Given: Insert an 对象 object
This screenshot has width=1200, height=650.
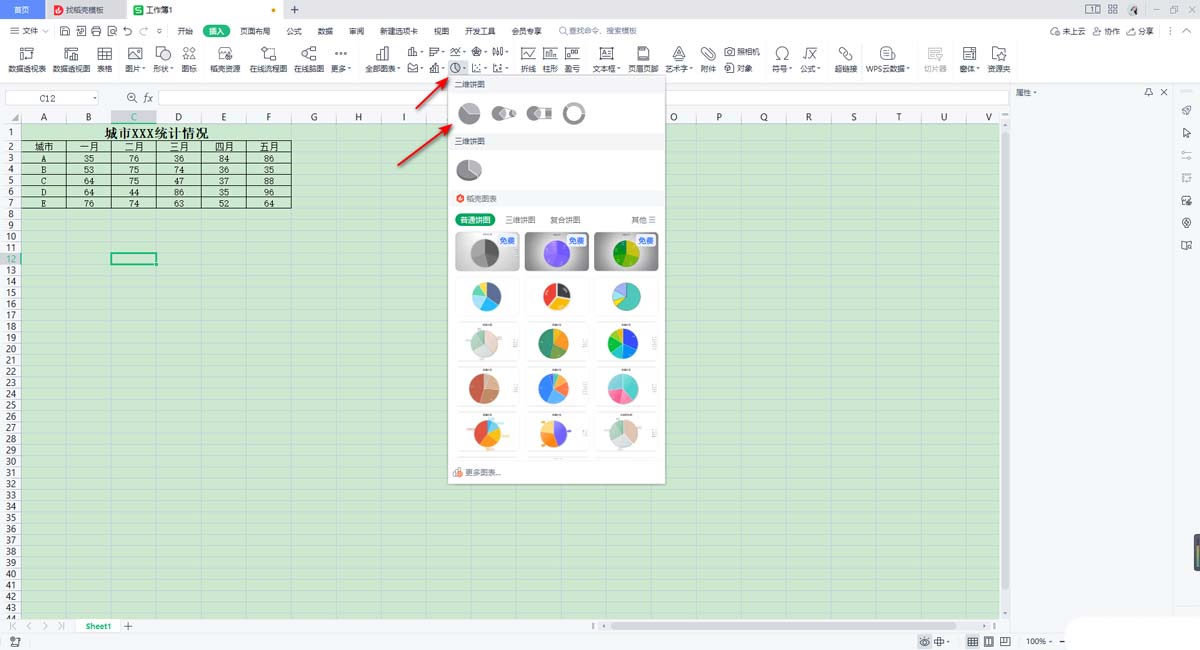Looking at the screenshot, I should [x=739, y=68].
